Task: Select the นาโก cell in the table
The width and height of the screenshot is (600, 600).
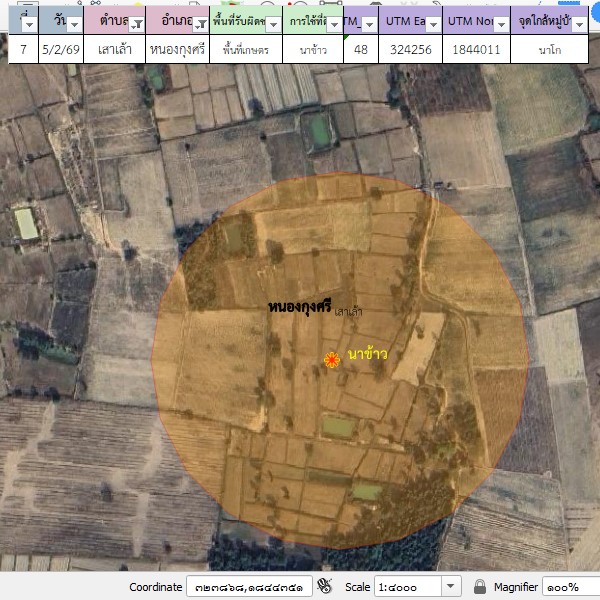Action: (549, 49)
